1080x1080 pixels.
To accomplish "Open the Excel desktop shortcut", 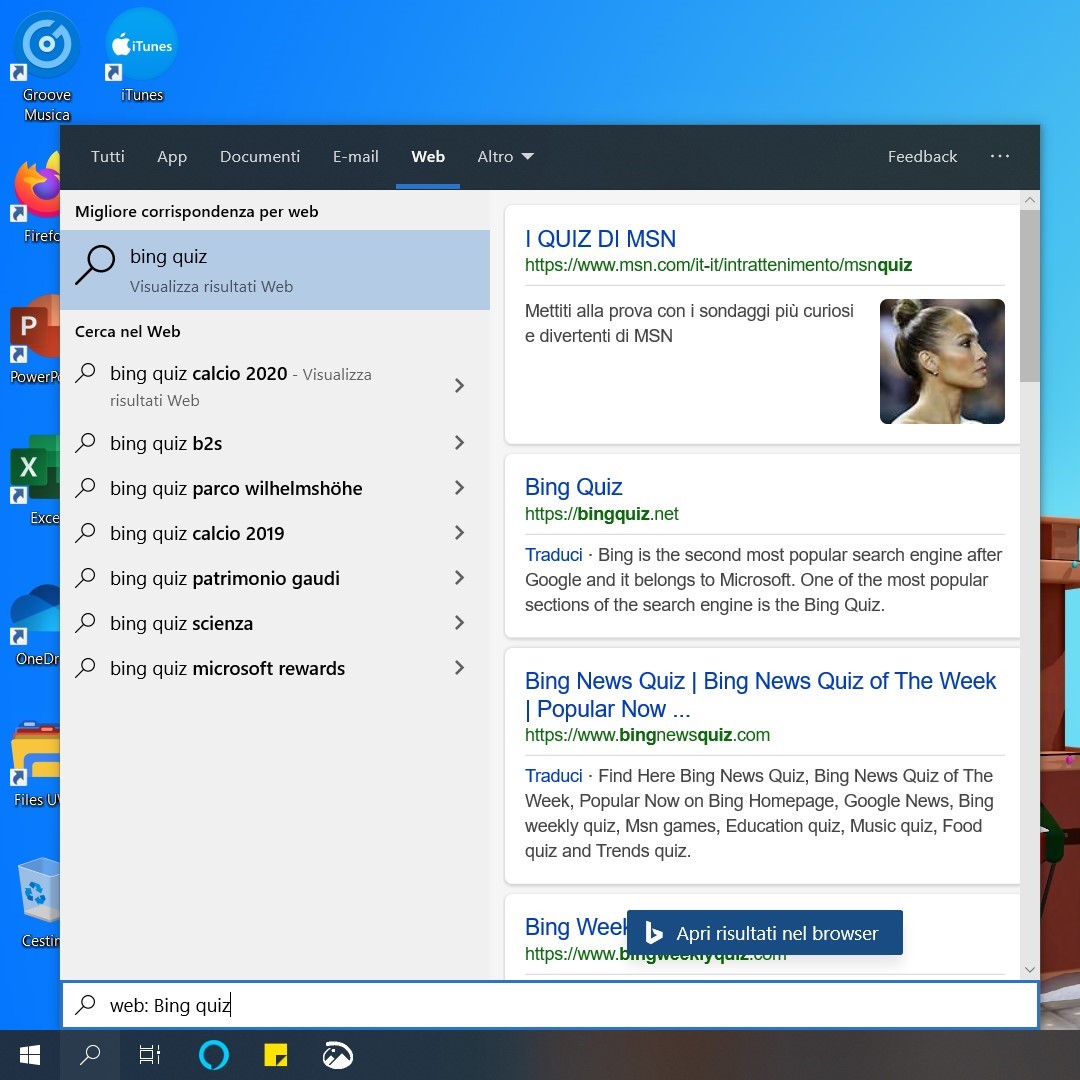I will coord(34,480).
